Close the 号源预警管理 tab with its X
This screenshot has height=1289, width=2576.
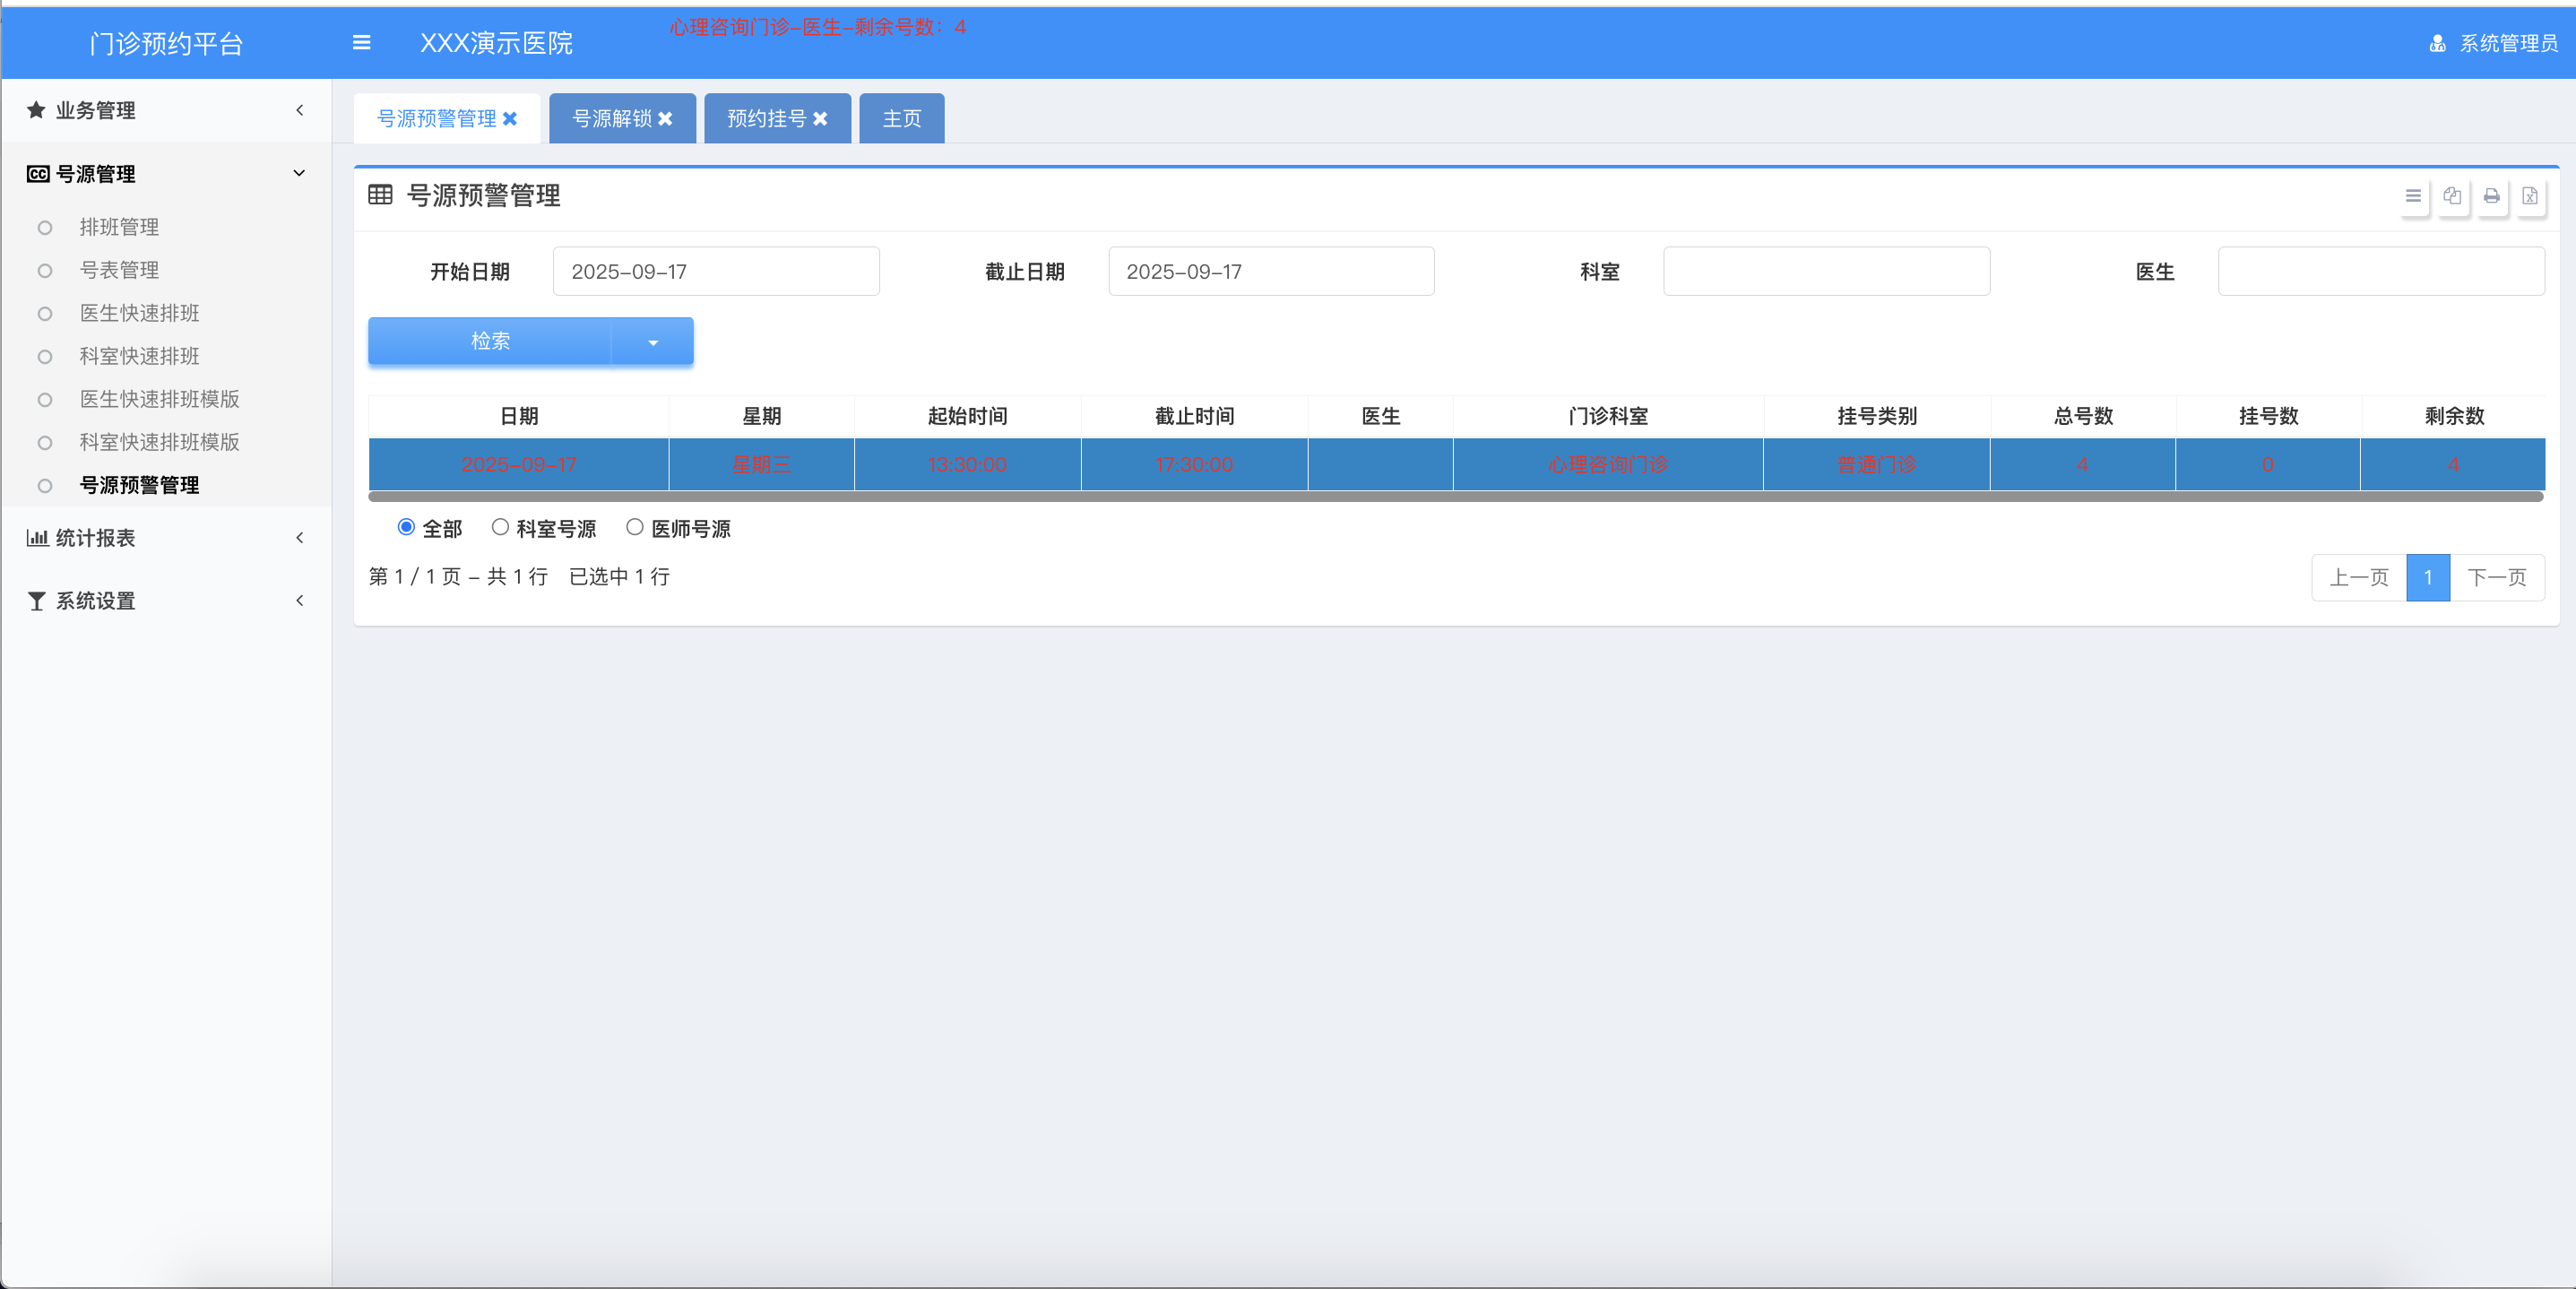coord(510,119)
